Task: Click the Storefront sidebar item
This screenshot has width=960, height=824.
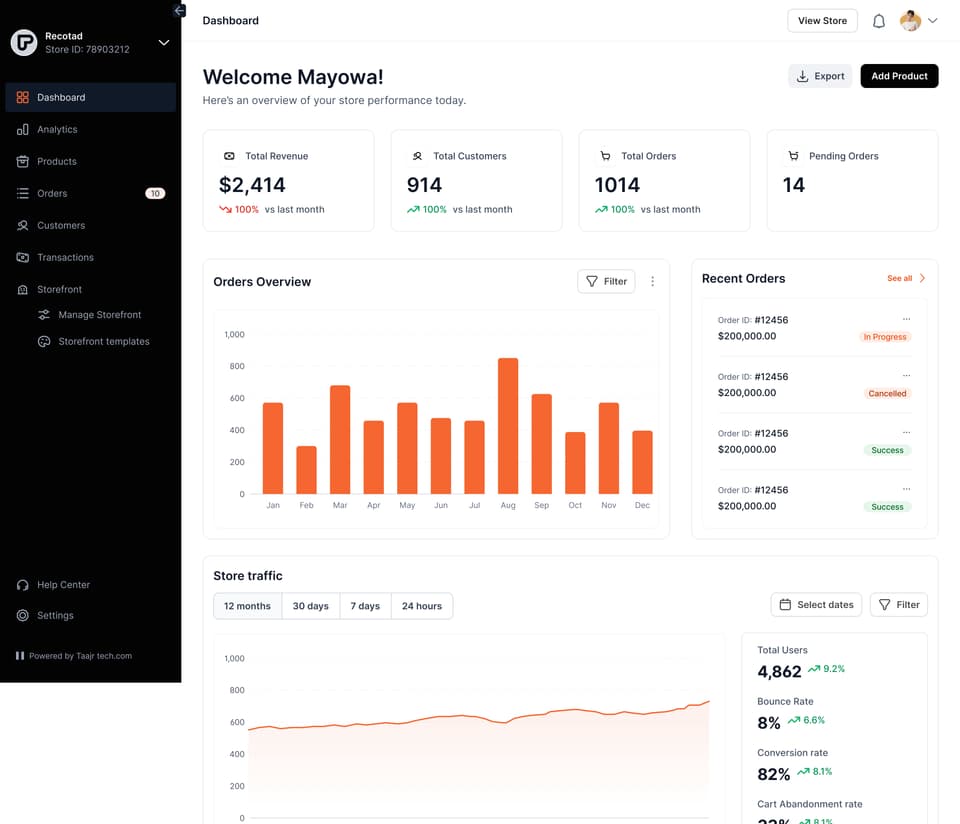Action: pyautogui.click(x=91, y=289)
